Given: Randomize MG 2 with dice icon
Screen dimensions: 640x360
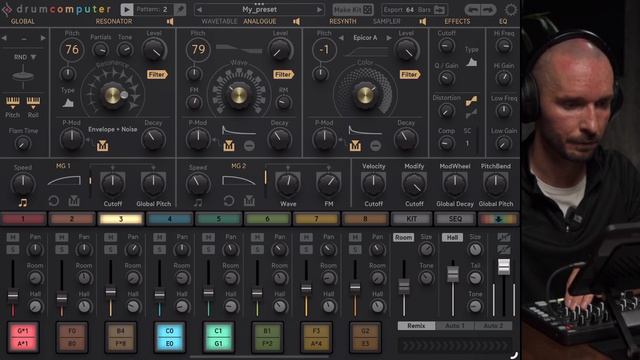Looking at the screenshot, I should click(249, 200).
